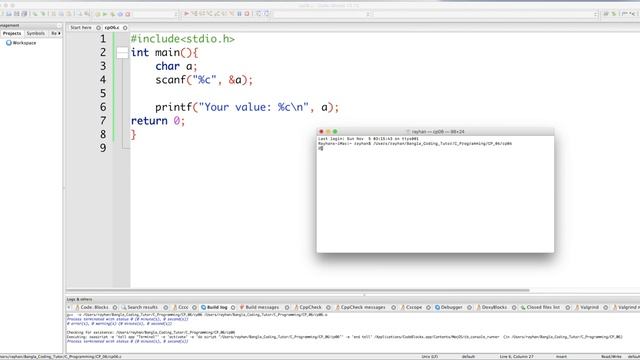Click the blue Rebuild icon

[120, 14]
